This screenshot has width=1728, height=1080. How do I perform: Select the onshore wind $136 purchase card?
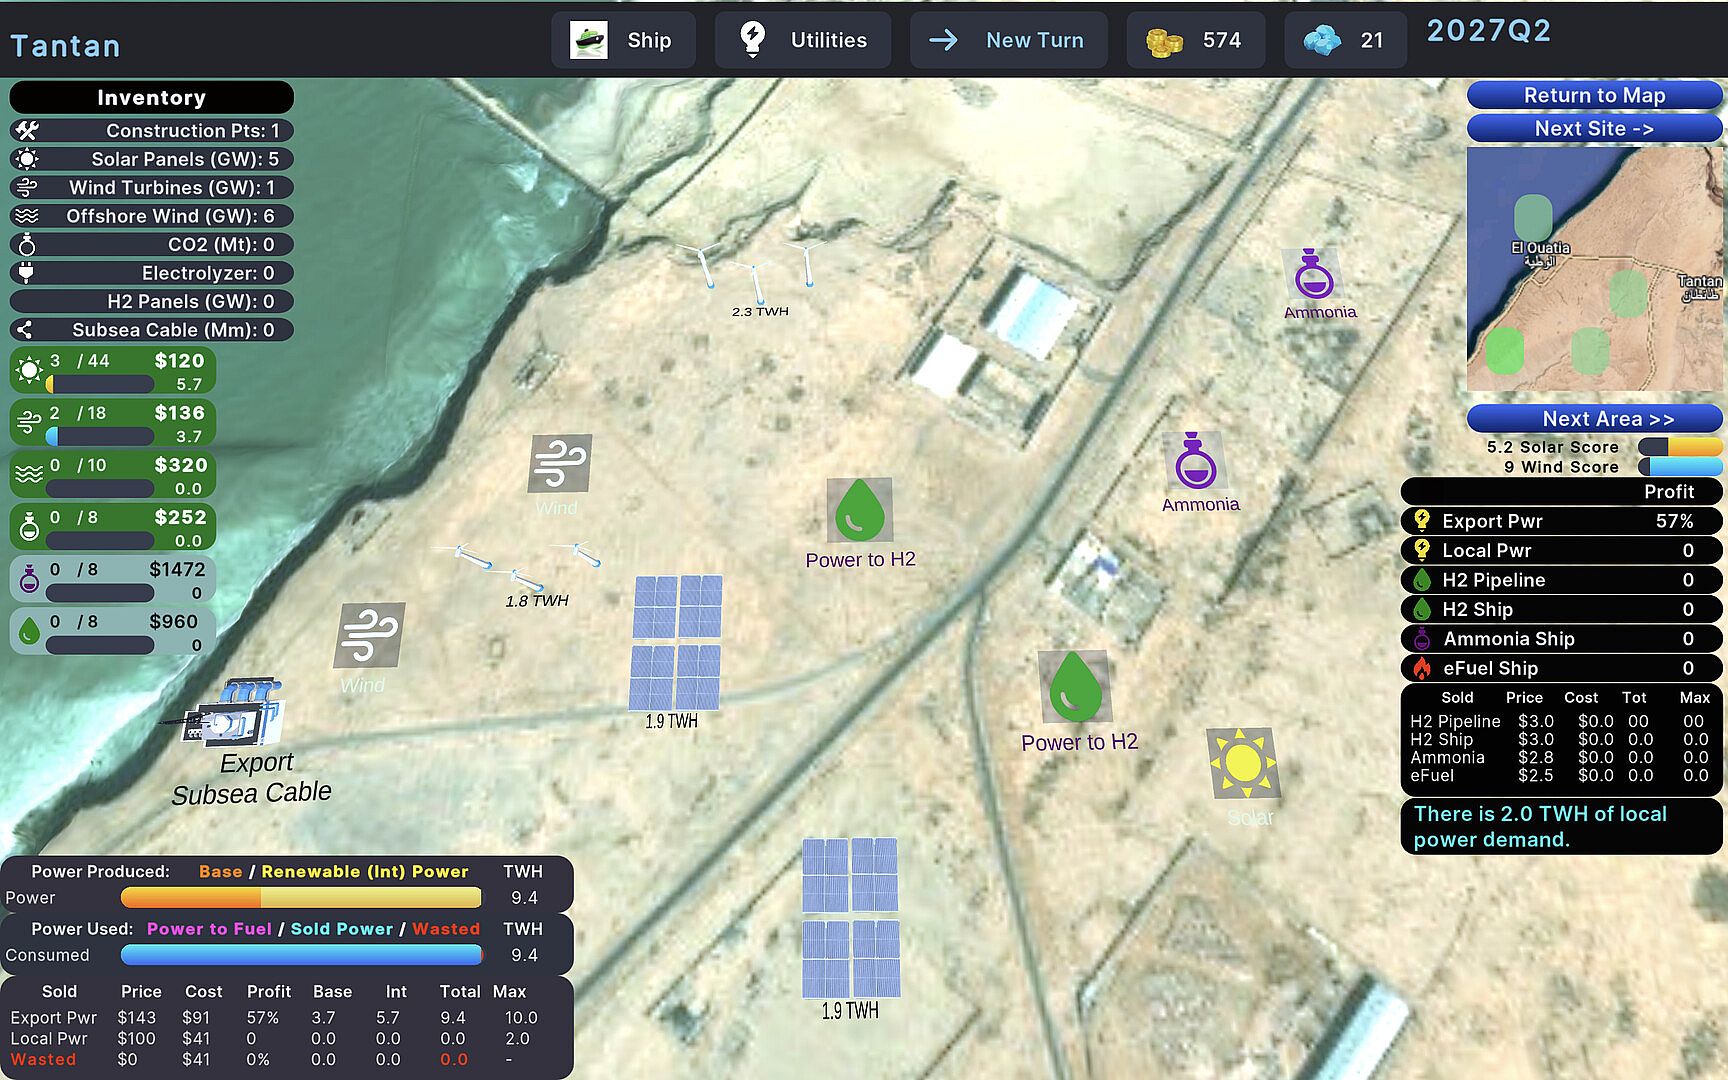tap(113, 423)
